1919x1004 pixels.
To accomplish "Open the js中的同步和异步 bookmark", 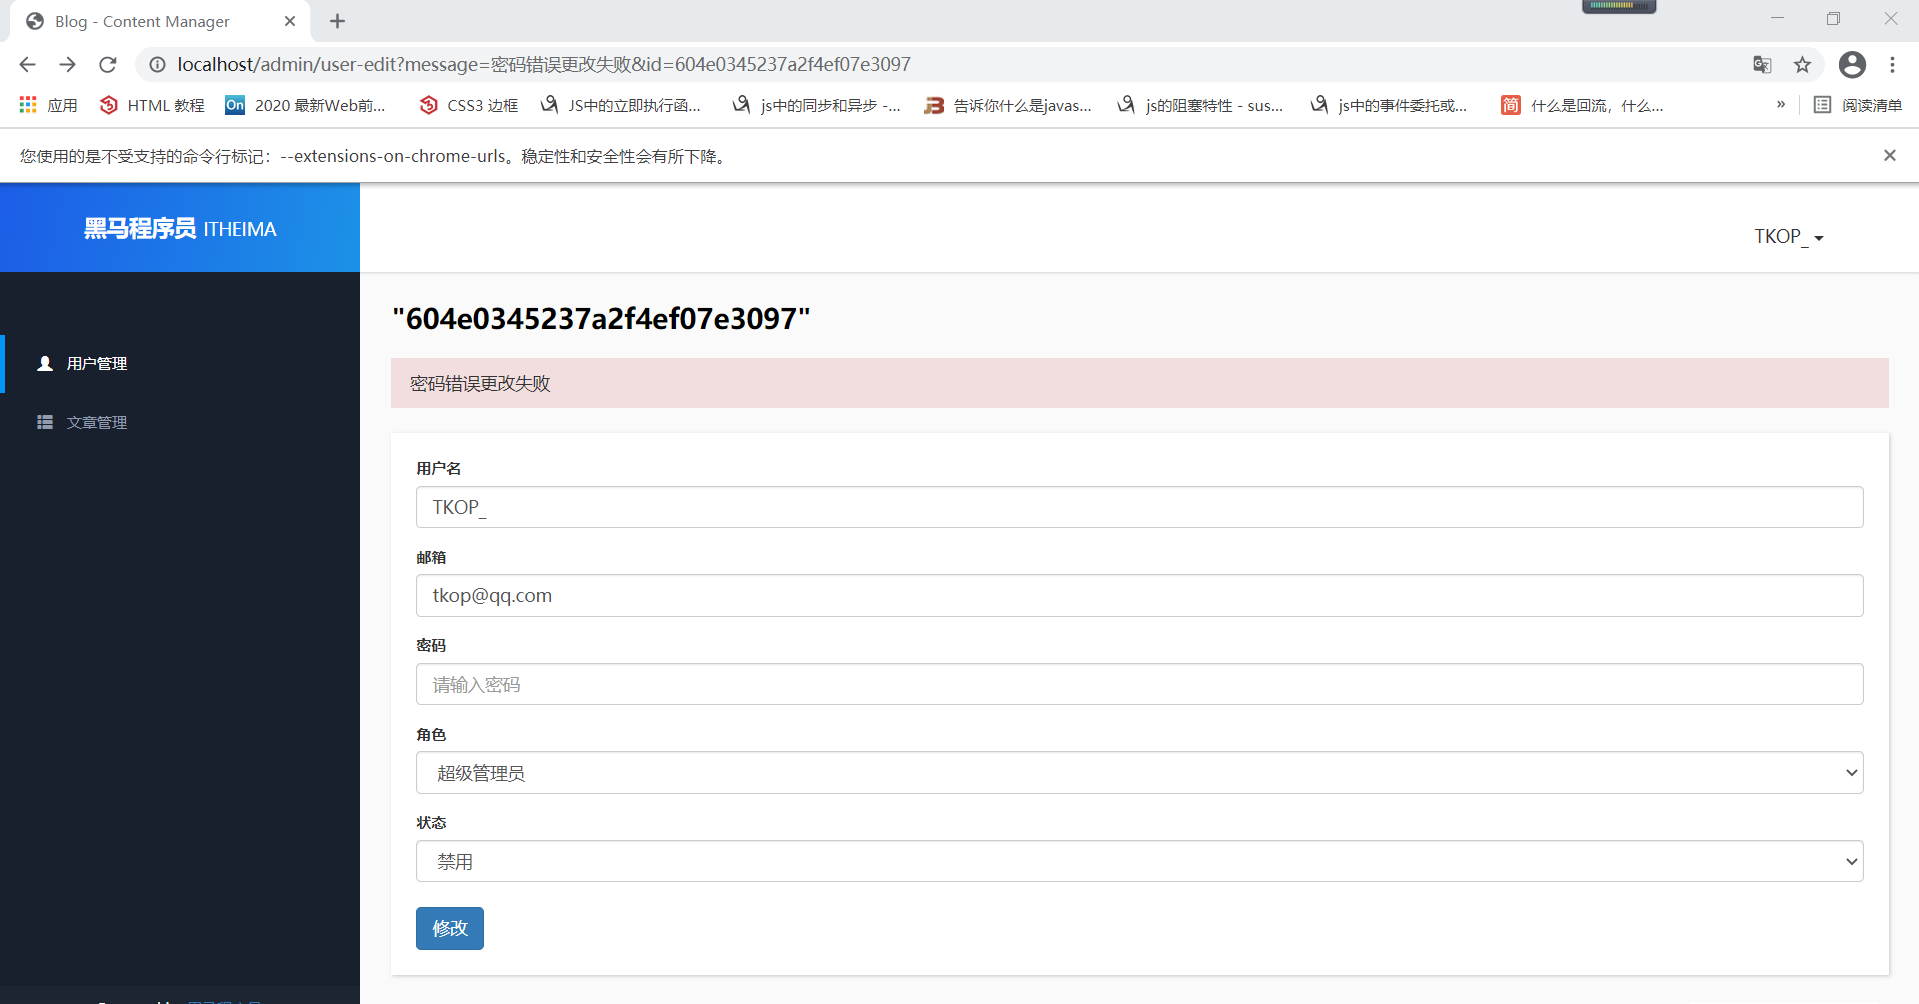I will [x=817, y=105].
